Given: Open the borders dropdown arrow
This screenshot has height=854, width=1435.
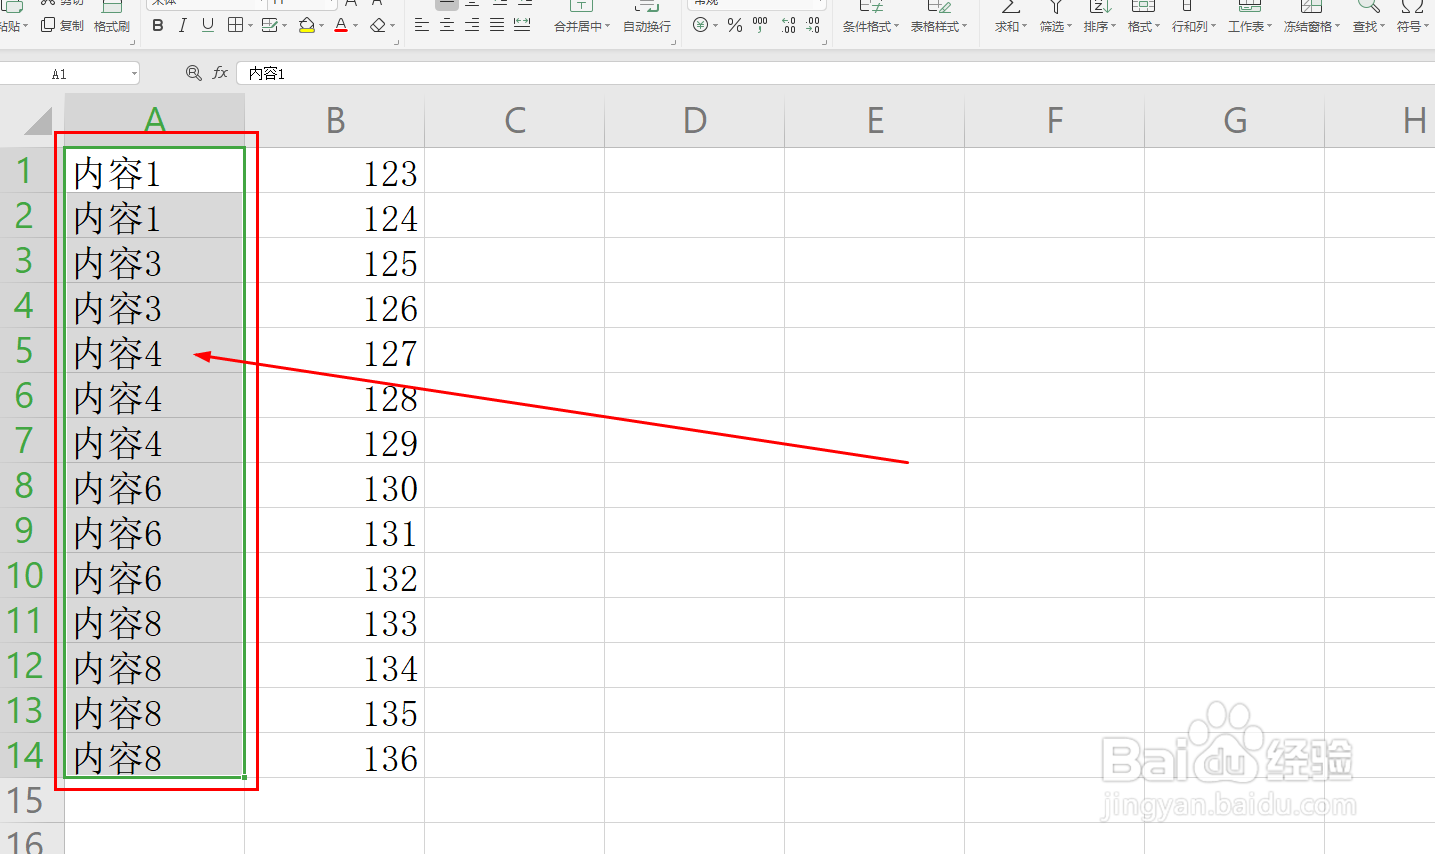Looking at the screenshot, I should (x=249, y=27).
